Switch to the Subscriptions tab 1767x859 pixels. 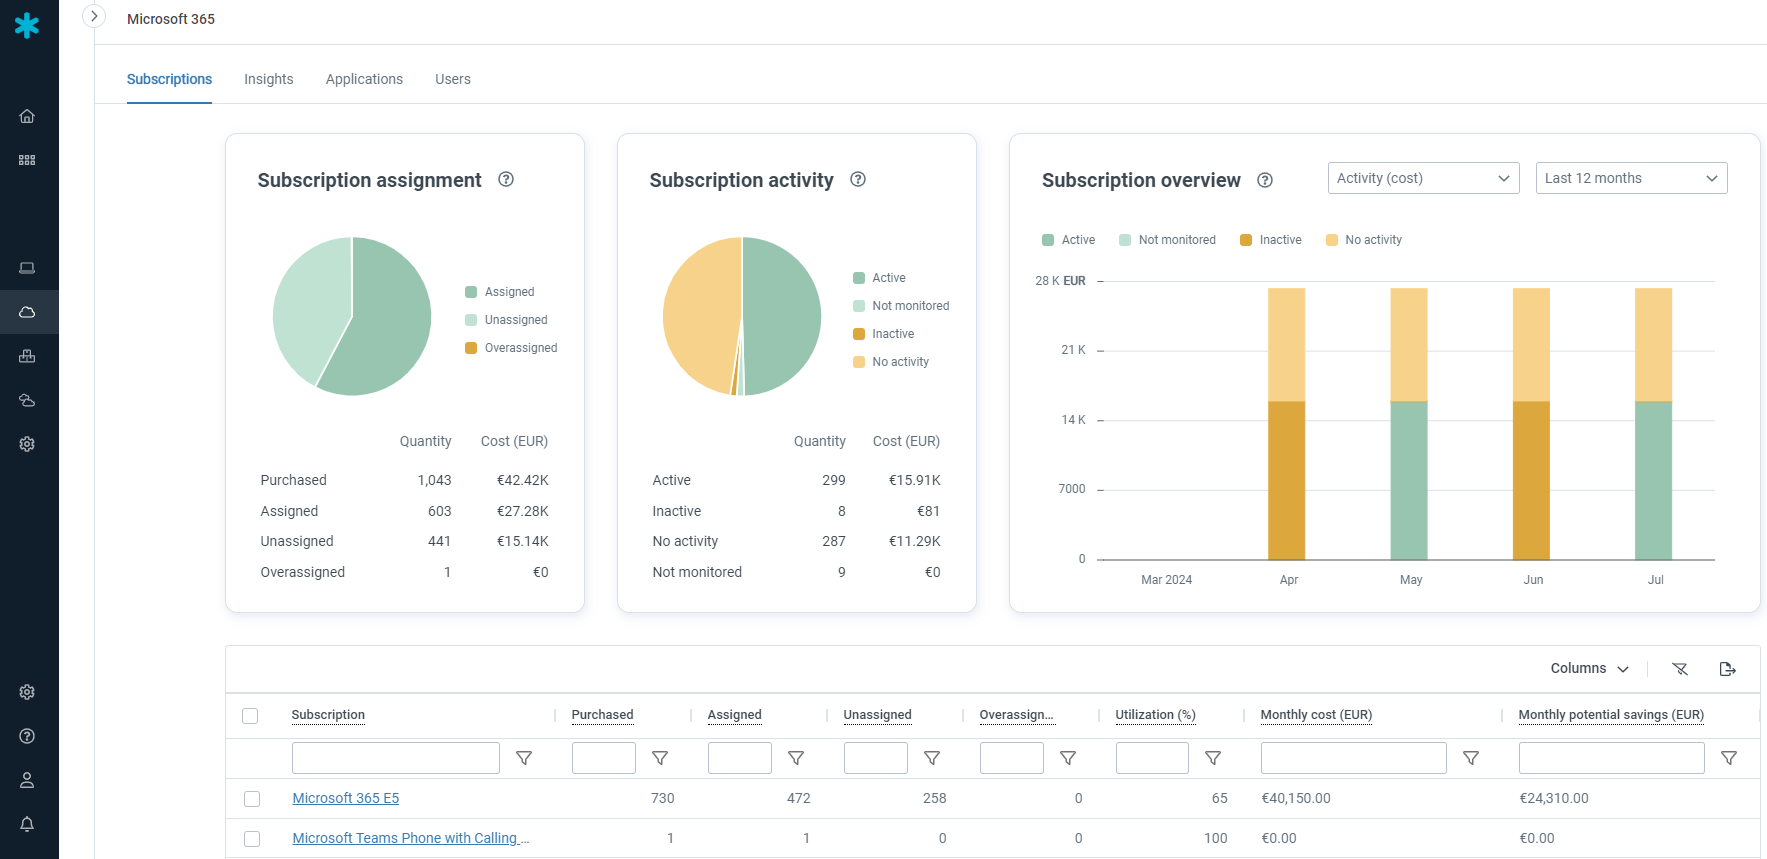[169, 79]
